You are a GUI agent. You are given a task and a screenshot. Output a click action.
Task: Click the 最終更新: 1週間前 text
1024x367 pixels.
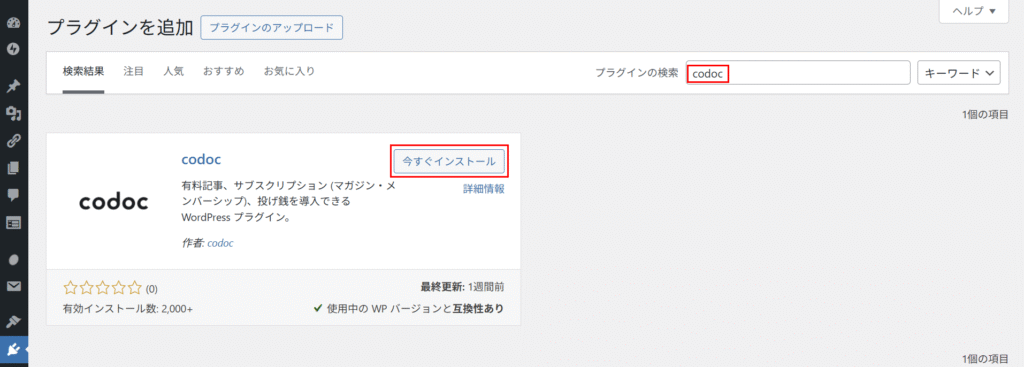[462, 287]
